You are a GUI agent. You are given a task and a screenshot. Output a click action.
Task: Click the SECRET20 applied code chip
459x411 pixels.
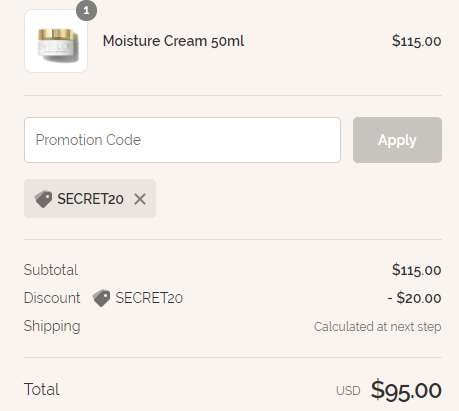pyautogui.click(x=90, y=199)
